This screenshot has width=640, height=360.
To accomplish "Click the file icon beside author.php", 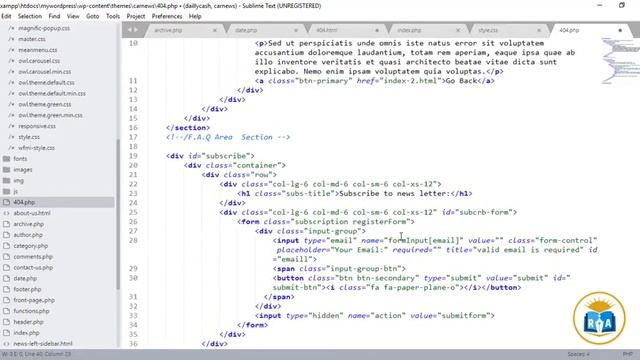I will (x=6, y=235).
